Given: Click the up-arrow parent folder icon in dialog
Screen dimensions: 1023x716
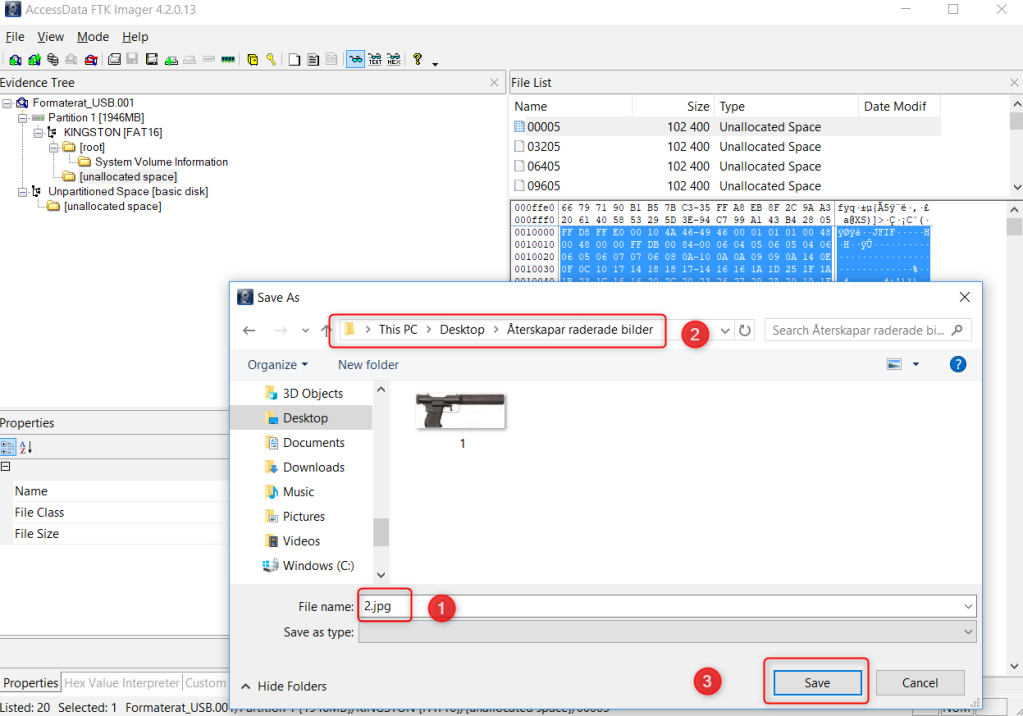Looking at the screenshot, I should [326, 330].
